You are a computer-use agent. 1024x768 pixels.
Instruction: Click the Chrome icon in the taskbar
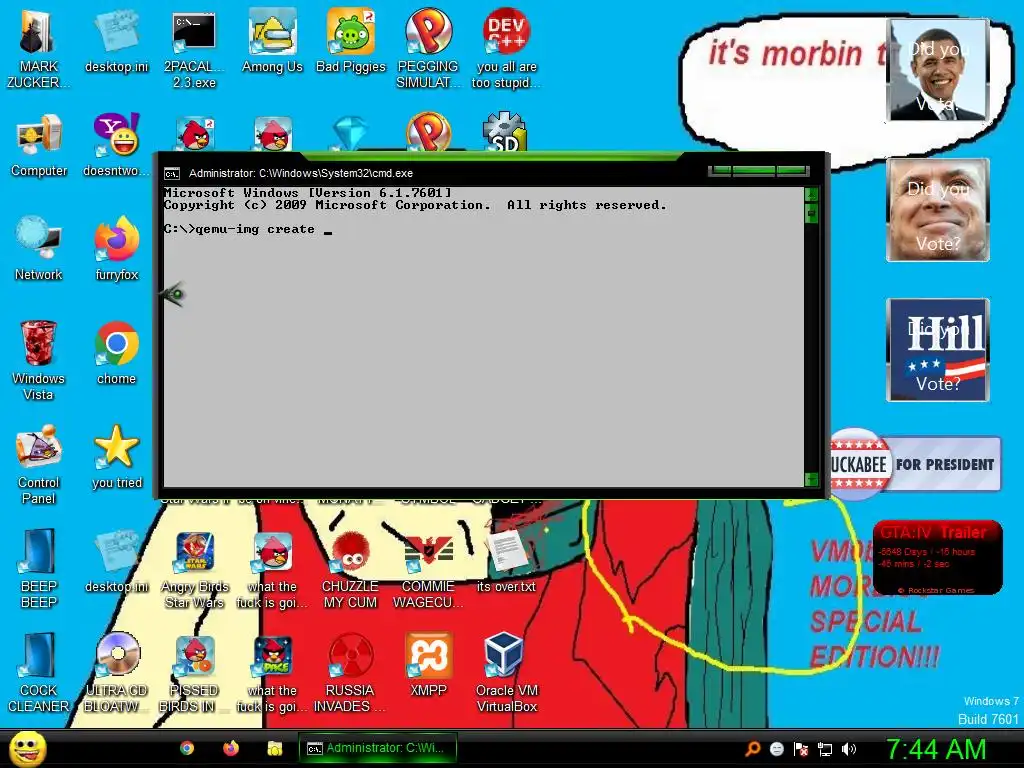tap(187, 748)
